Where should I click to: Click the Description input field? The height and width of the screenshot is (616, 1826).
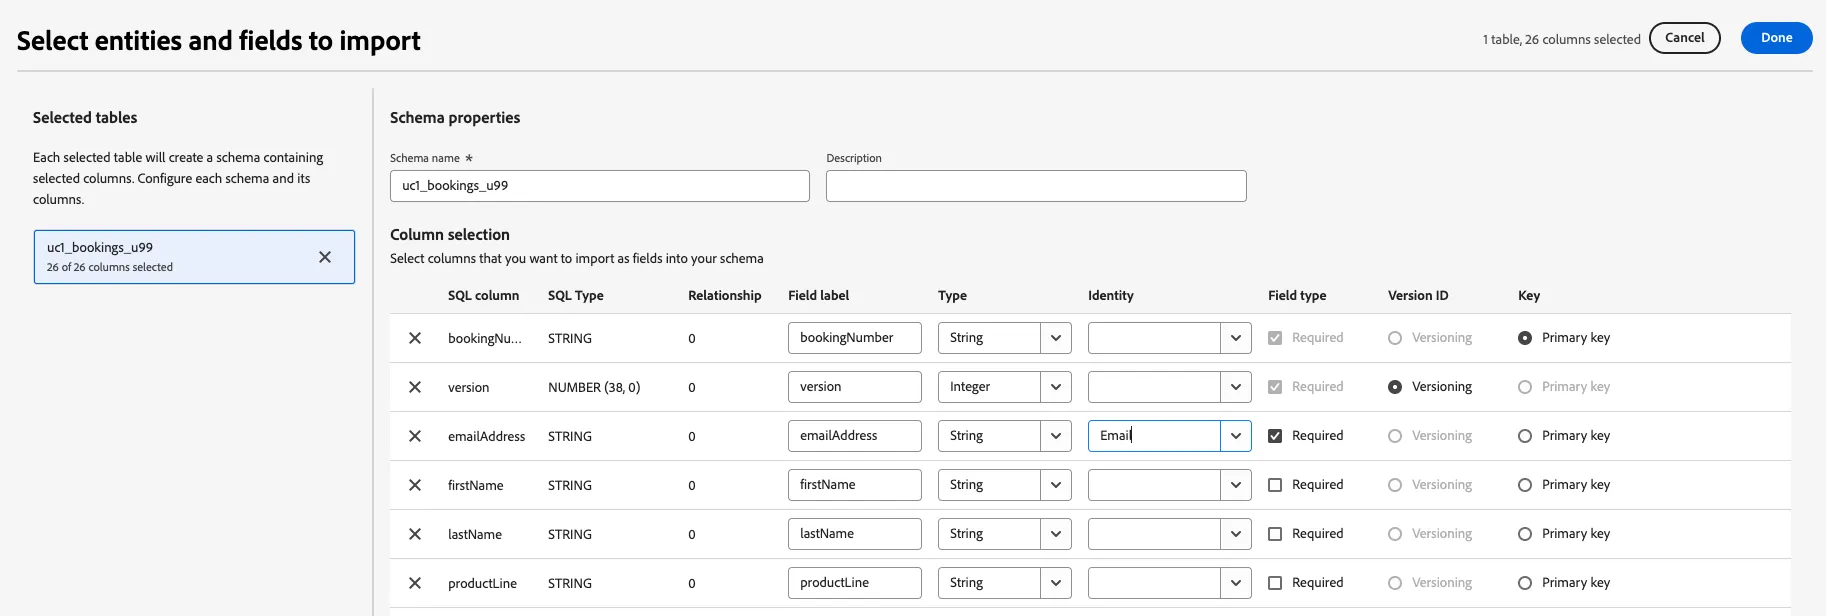click(1036, 186)
